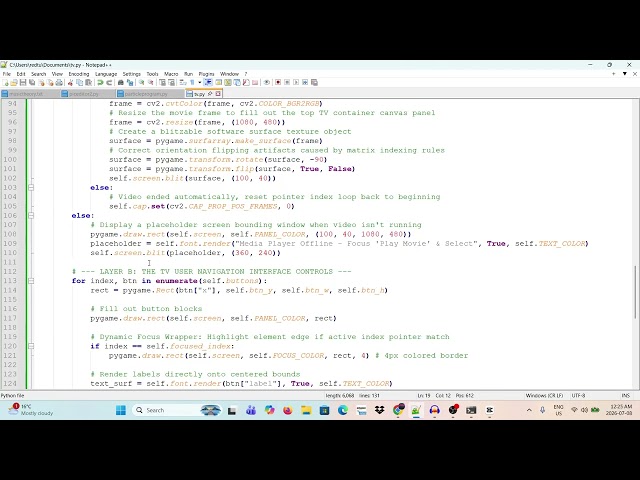The width and height of the screenshot is (640, 480).
Task: Click line number 112 in the margin
Action: [10, 271]
